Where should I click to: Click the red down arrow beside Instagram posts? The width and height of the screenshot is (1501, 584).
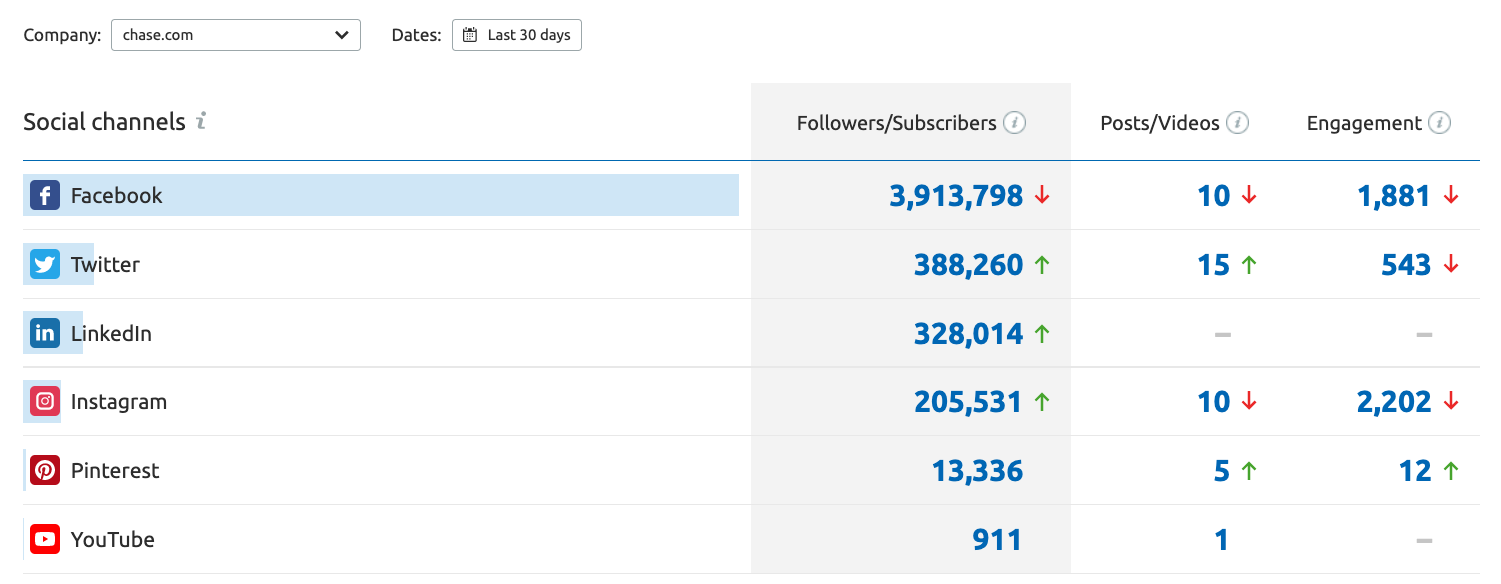pyautogui.click(x=1249, y=402)
